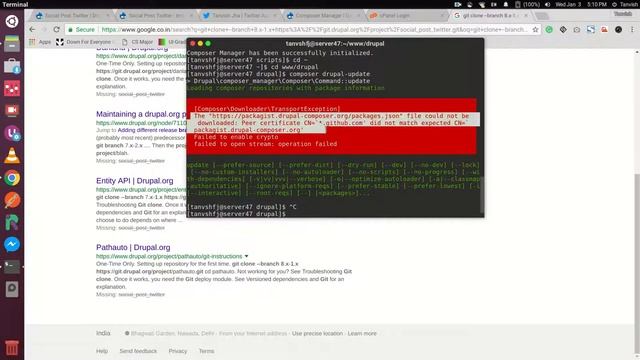Open Facebook Messenger from the dock
The height and width of the screenshot is (360, 640).
pyautogui.click(x=12, y=244)
